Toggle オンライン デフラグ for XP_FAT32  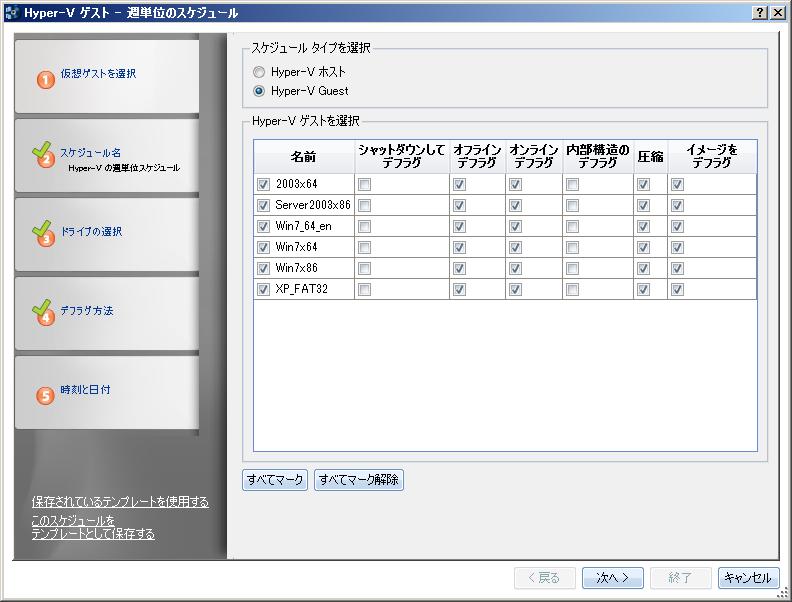pos(515,289)
